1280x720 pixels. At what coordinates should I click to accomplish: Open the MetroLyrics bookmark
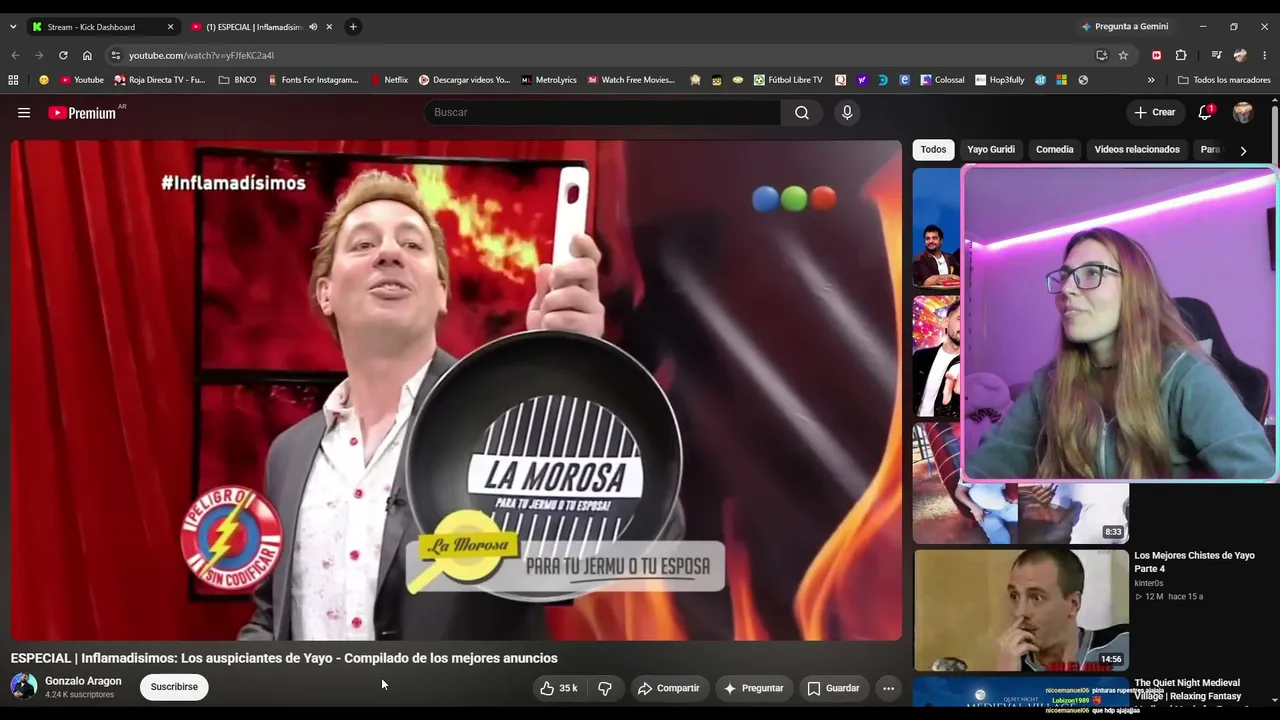pyautogui.click(x=549, y=80)
